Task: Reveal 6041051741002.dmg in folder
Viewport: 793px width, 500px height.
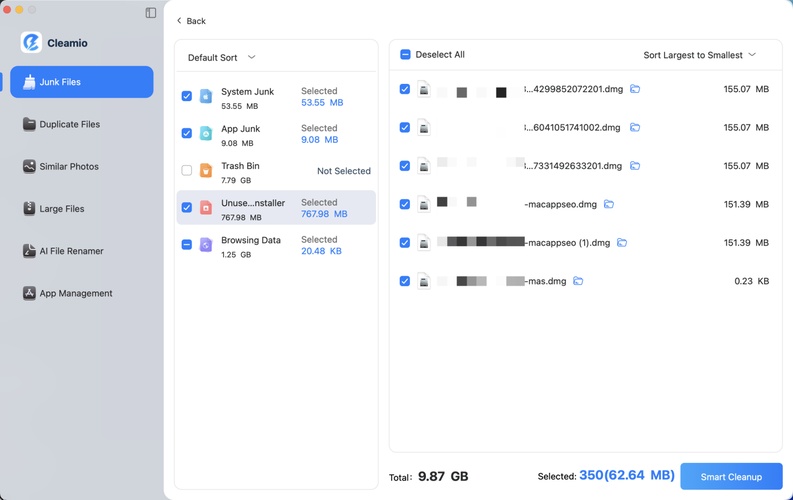Action: click(x=635, y=127)
